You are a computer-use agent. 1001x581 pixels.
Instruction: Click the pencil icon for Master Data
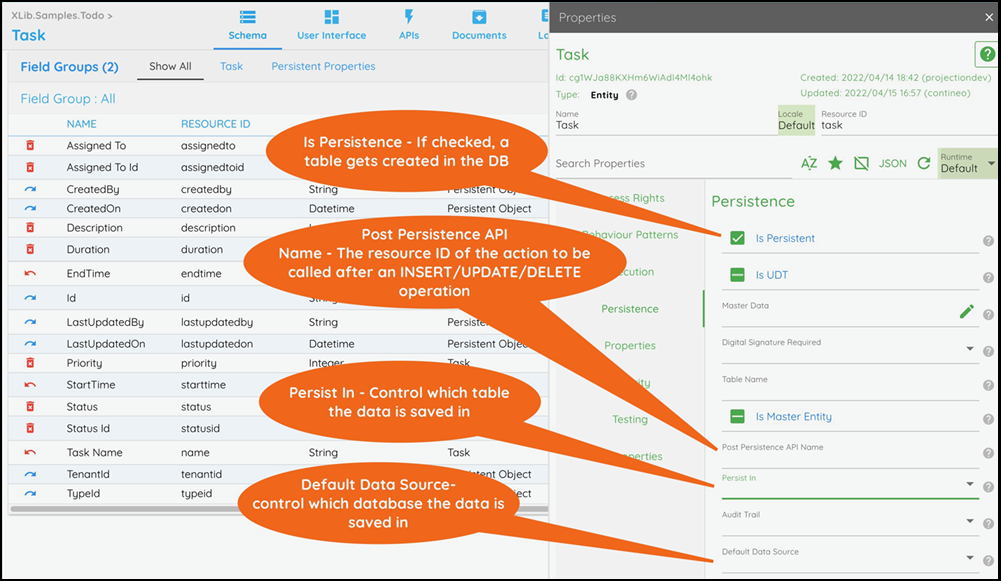click(x=966, y=312)
